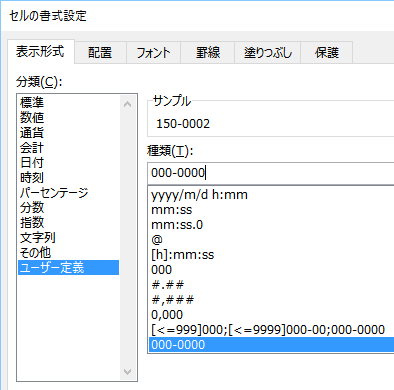This screenshot has width=394, height=390.
Task: Select the 000 format entry
Action: 272,270
